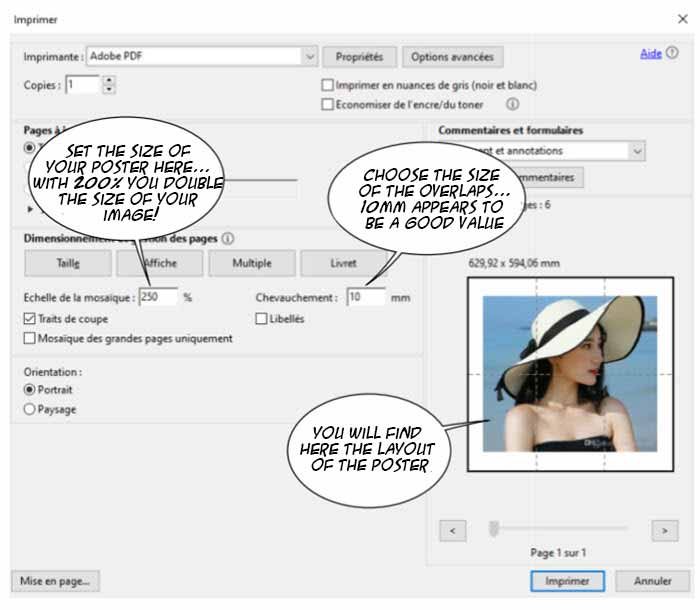Select the Livret booklet option

click(x=343, y=263)
